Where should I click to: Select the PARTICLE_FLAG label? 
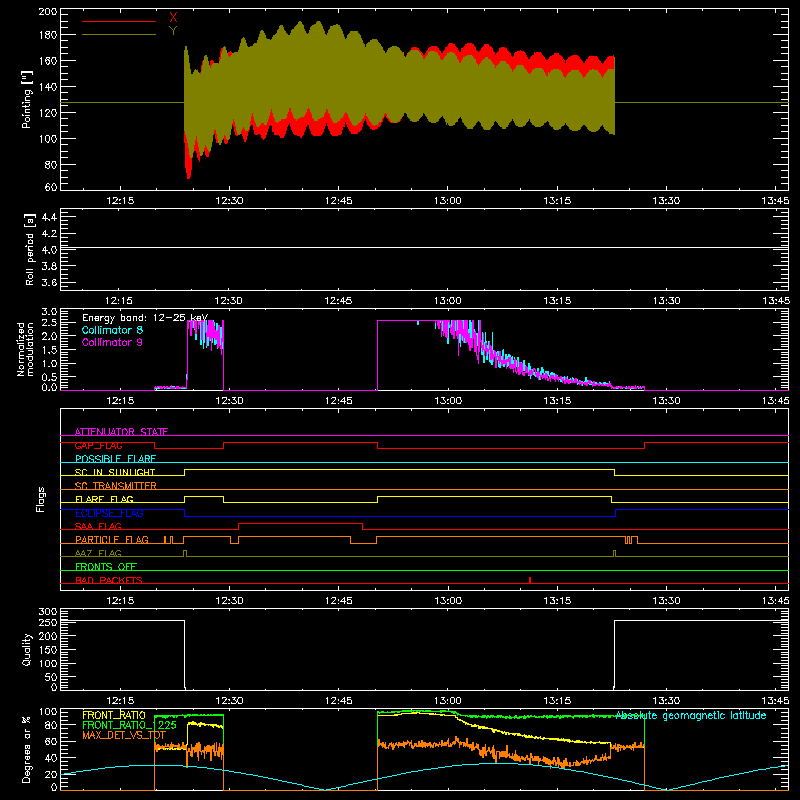pyautogui.click(x=112, y=540)
